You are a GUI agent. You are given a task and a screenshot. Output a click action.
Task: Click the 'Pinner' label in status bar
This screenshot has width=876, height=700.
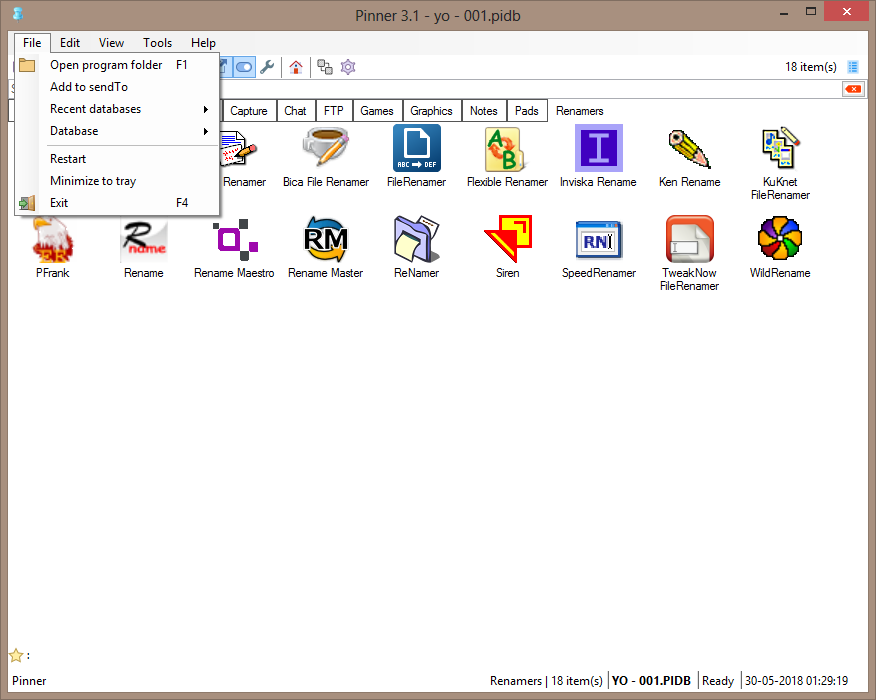29,680
